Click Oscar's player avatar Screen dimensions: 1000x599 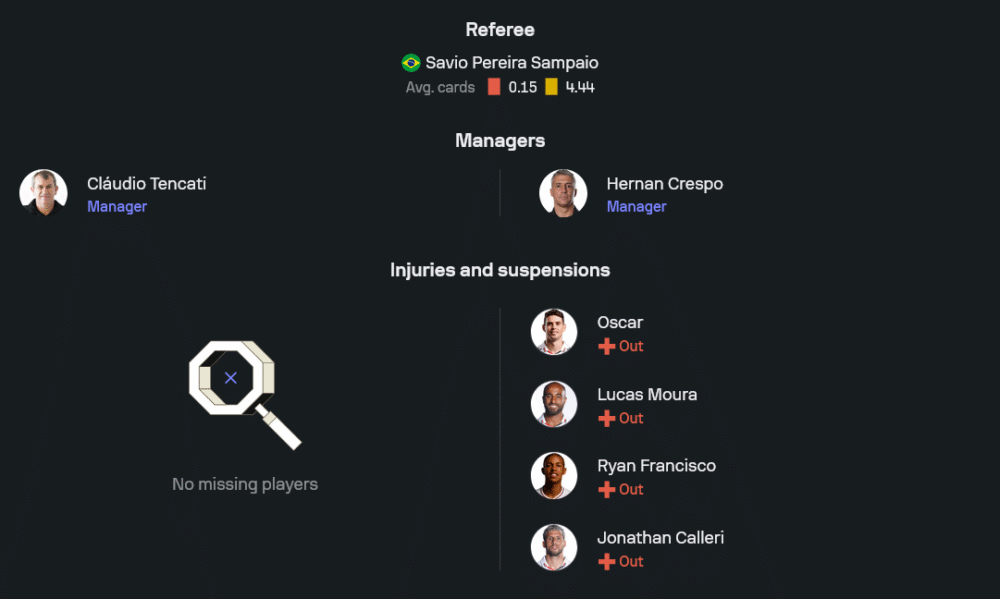click(x=554, y=332)
